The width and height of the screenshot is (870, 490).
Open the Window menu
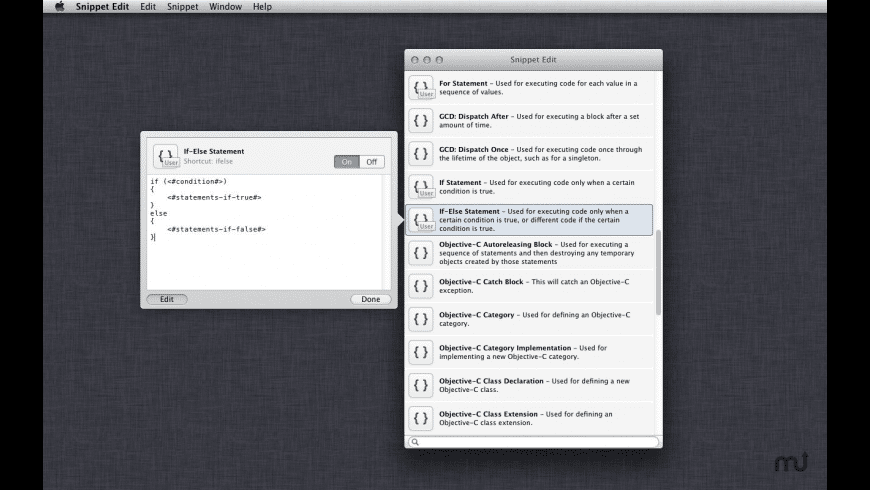(x=225, y=7)
